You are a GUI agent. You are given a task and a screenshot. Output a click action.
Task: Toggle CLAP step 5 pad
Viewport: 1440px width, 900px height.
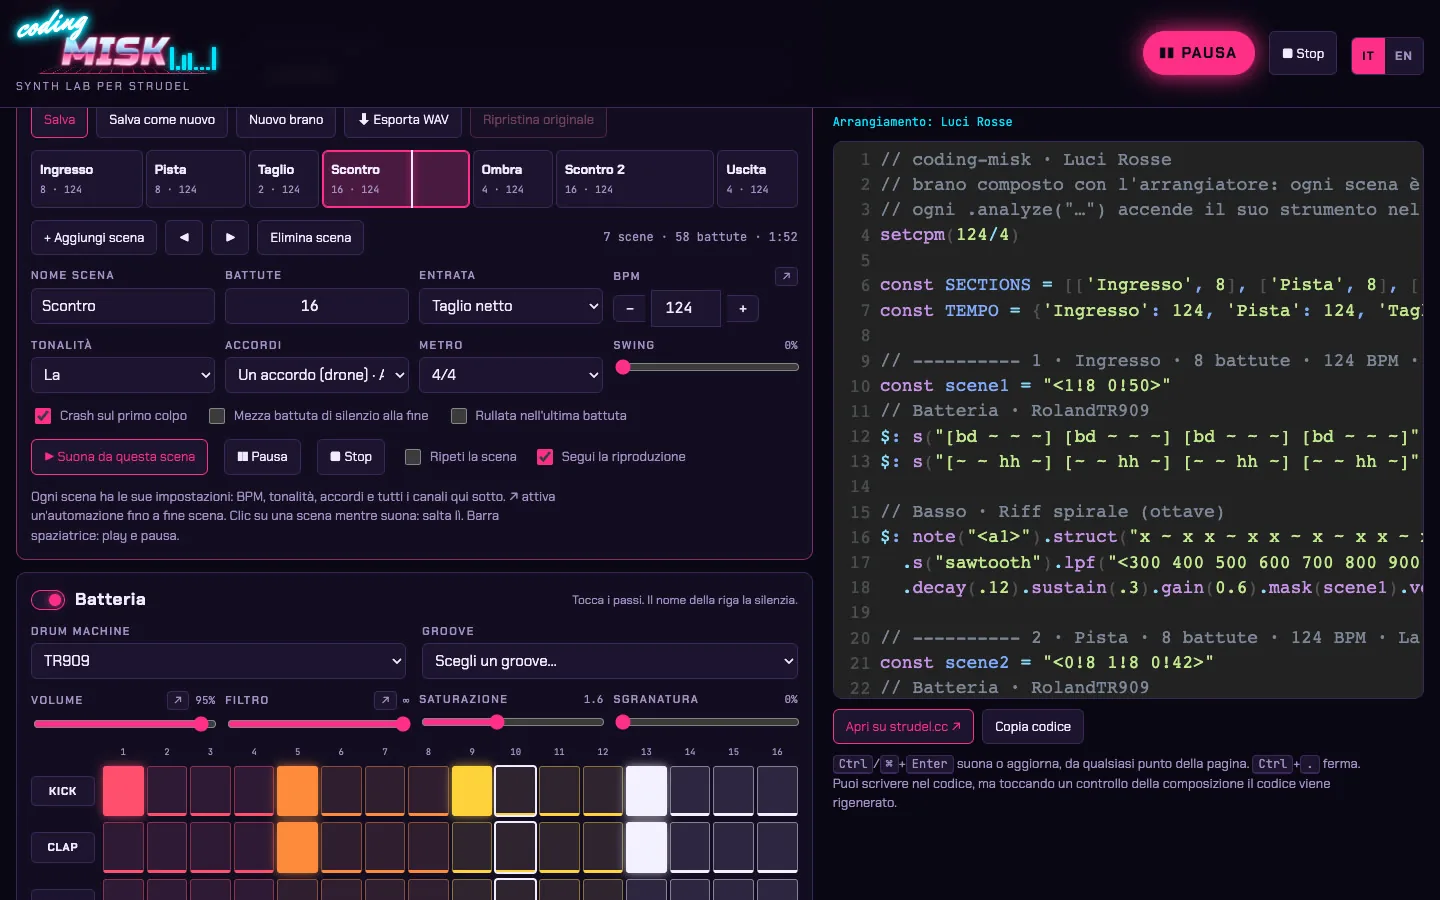pos(297,847)
